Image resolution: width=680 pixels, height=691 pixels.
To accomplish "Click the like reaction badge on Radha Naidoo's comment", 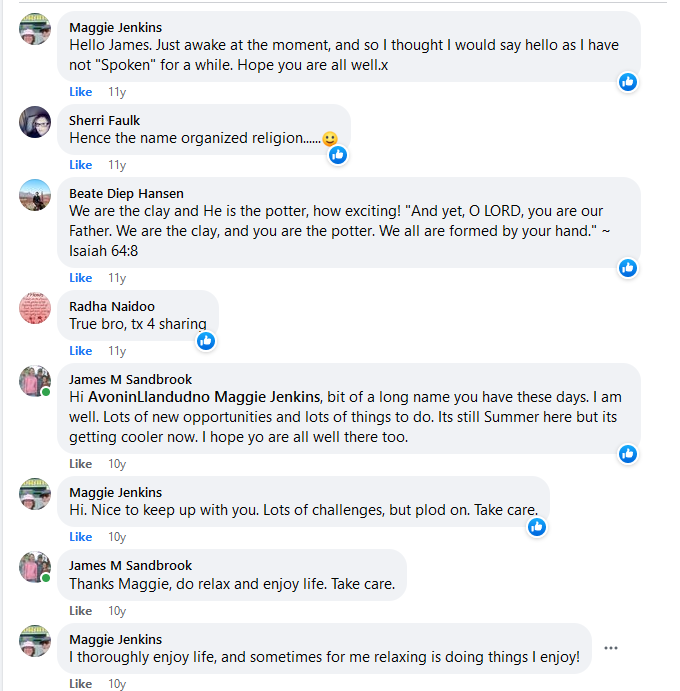I will [206, 341].
